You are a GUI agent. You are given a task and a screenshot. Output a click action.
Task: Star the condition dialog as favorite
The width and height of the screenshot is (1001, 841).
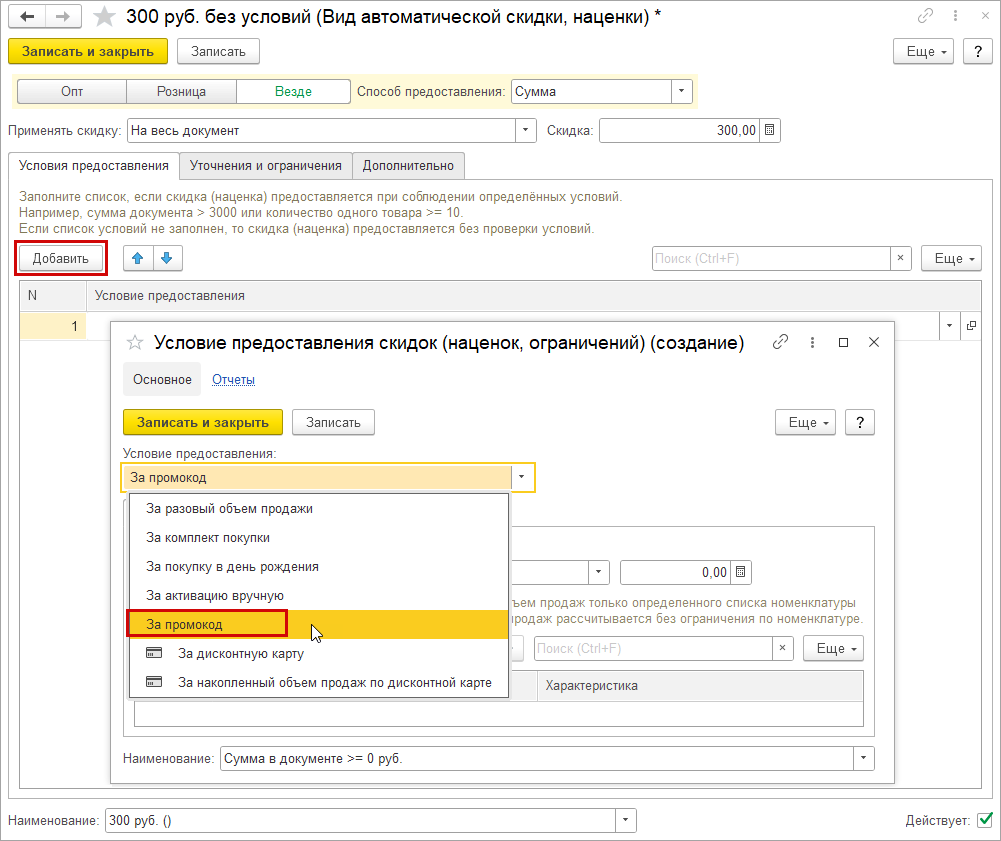(x=135, y=342)
